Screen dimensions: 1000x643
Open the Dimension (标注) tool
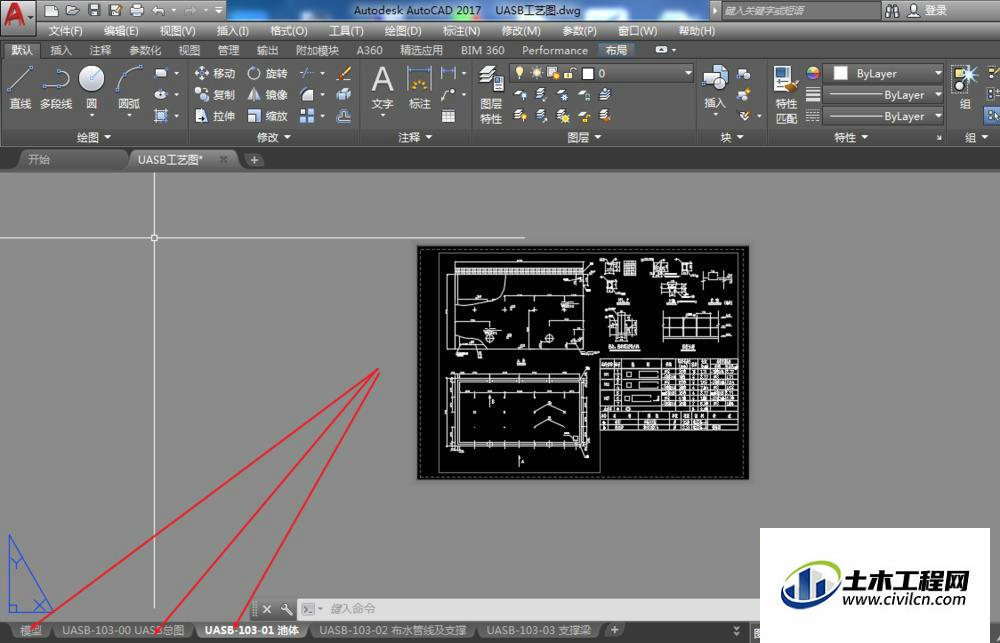419,88
